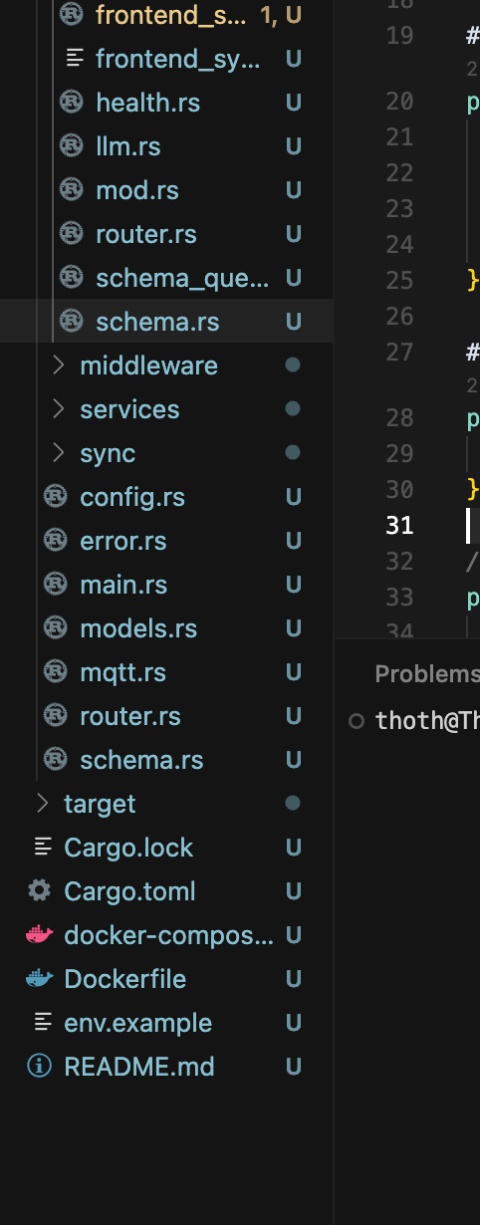This screenshot has width=480, height=1225.
Task: Click the blue whale Dockerfile icon
Action: tap(39, 979)
